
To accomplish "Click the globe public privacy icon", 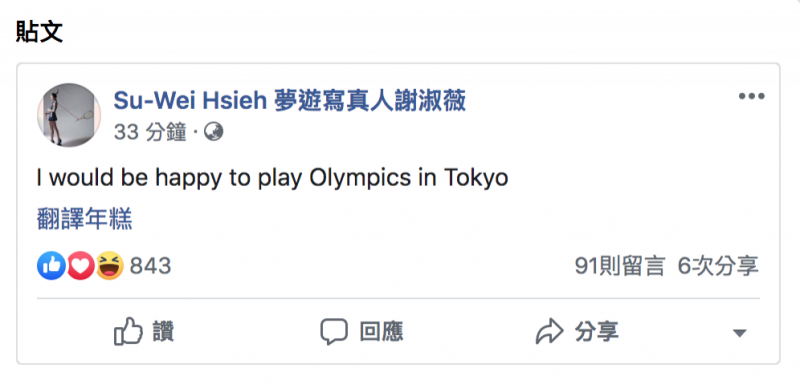I will tap(214, 133).
